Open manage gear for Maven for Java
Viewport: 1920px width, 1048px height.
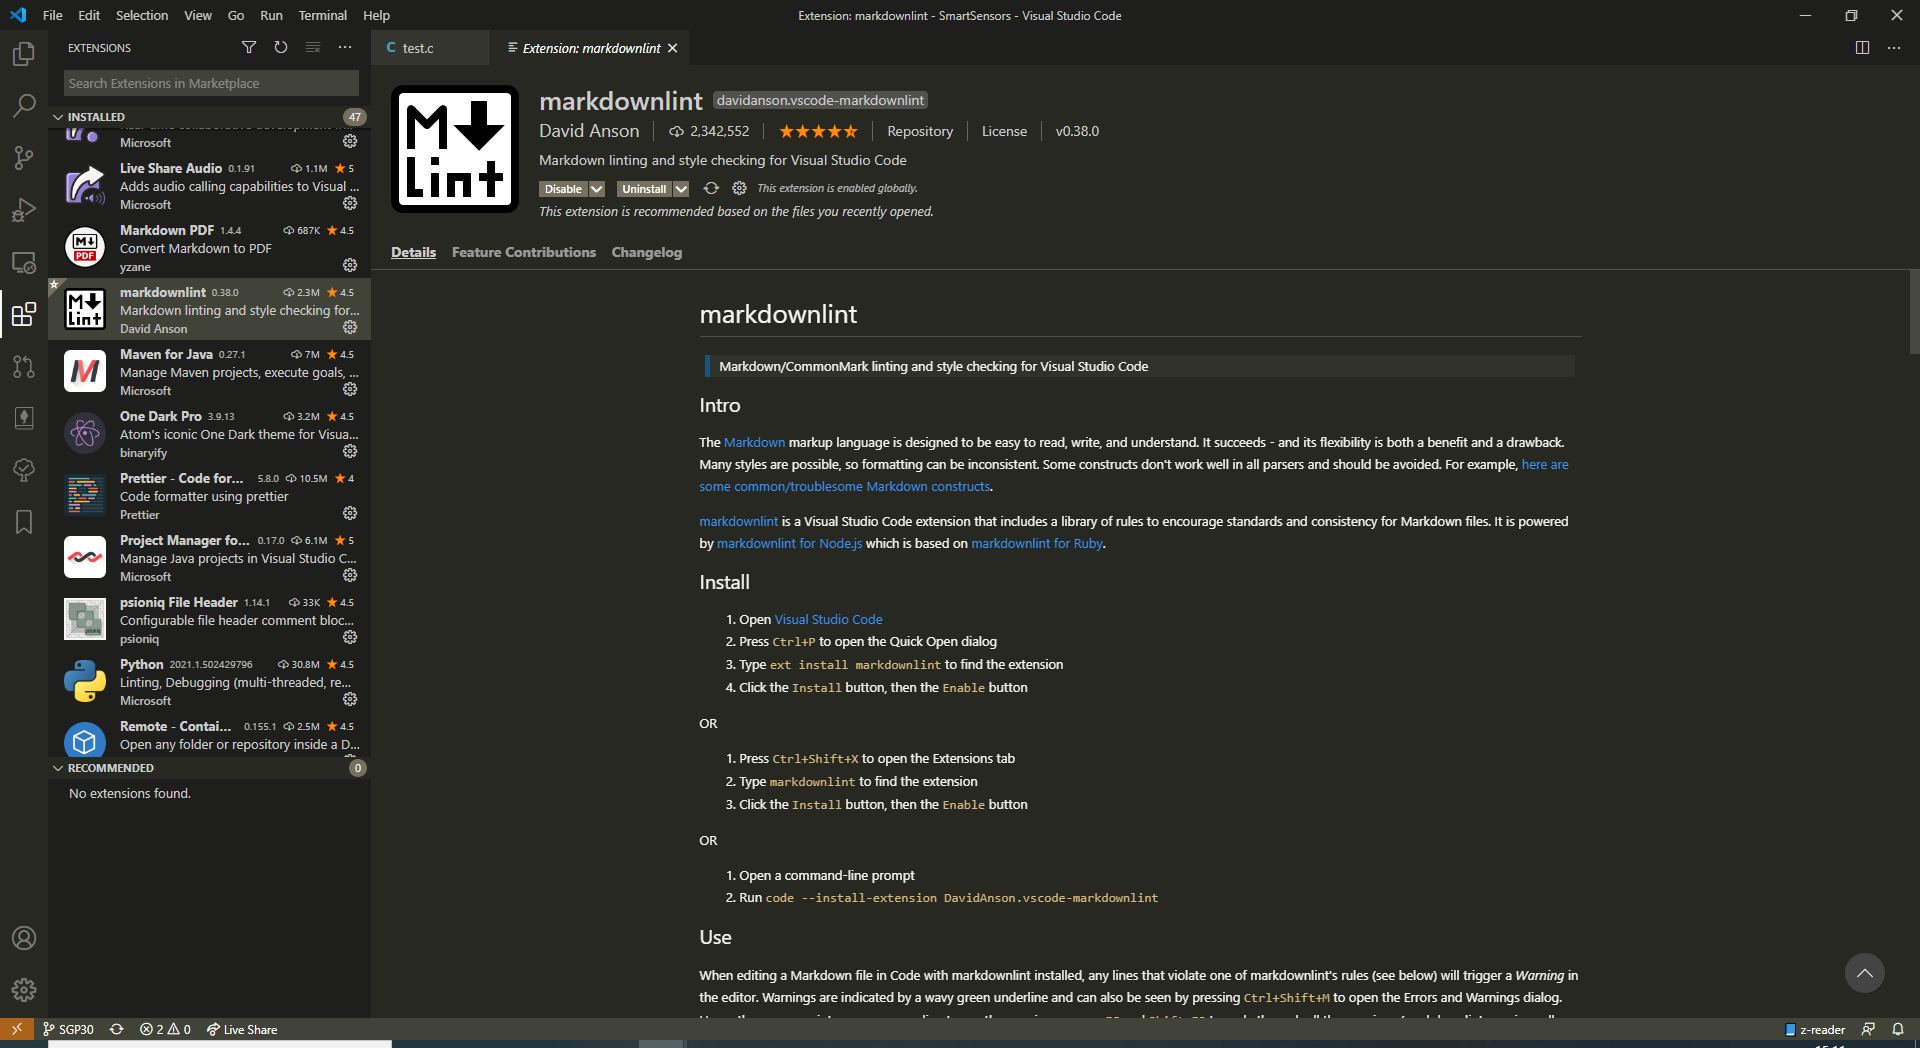pyautogui.click(x=350, y=390)
